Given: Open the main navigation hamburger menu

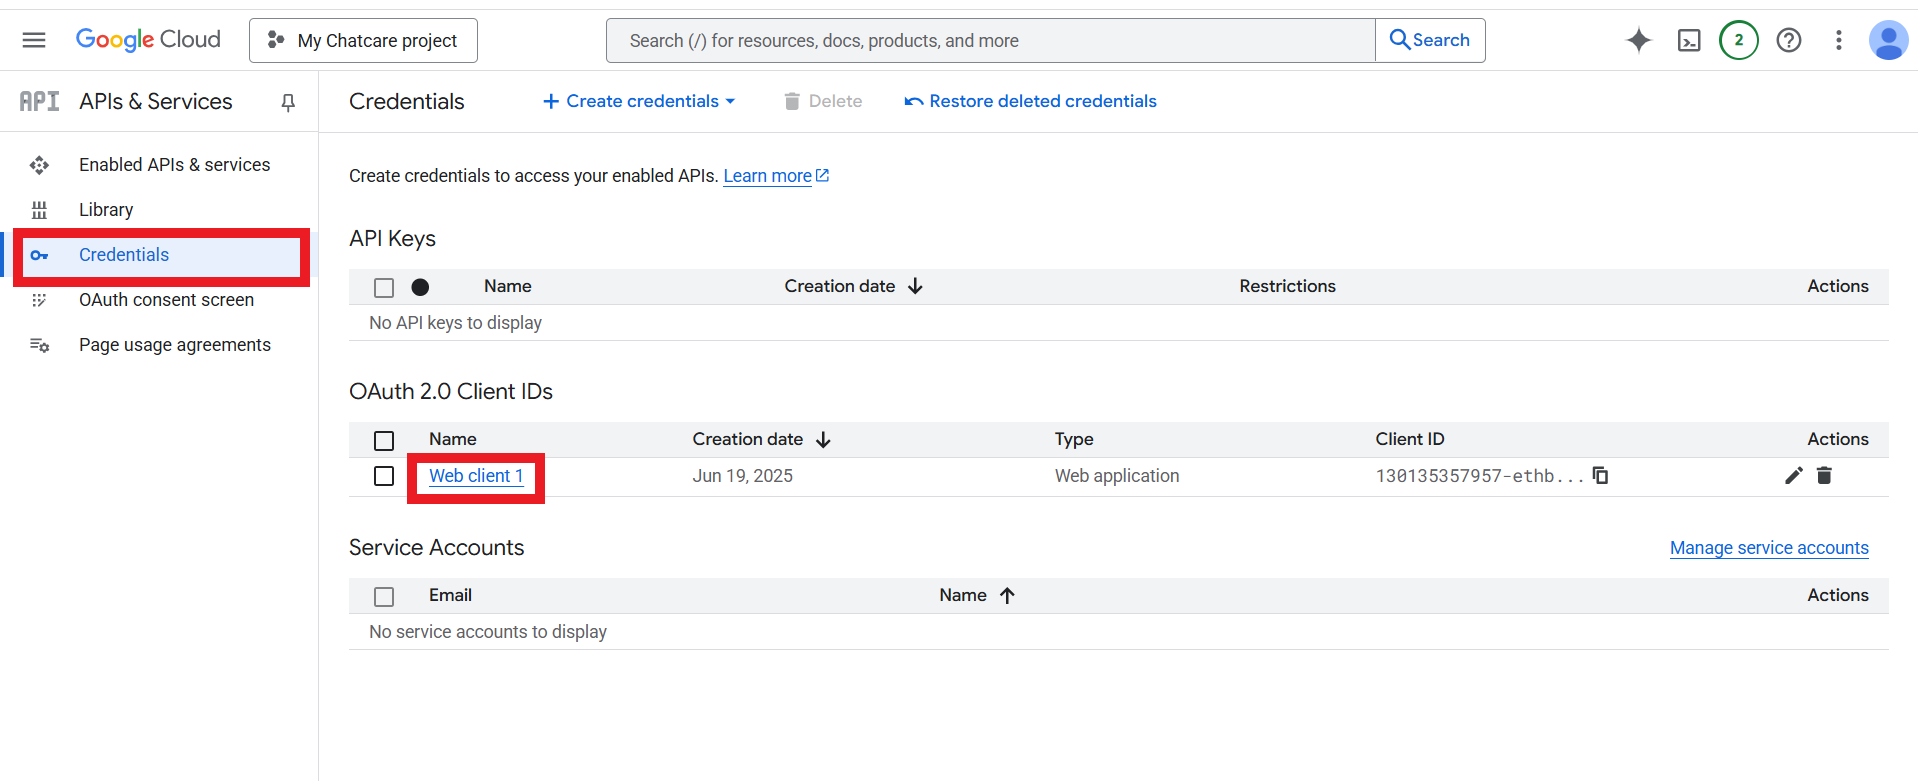Looking at the screenshot, I should [34, 40].
